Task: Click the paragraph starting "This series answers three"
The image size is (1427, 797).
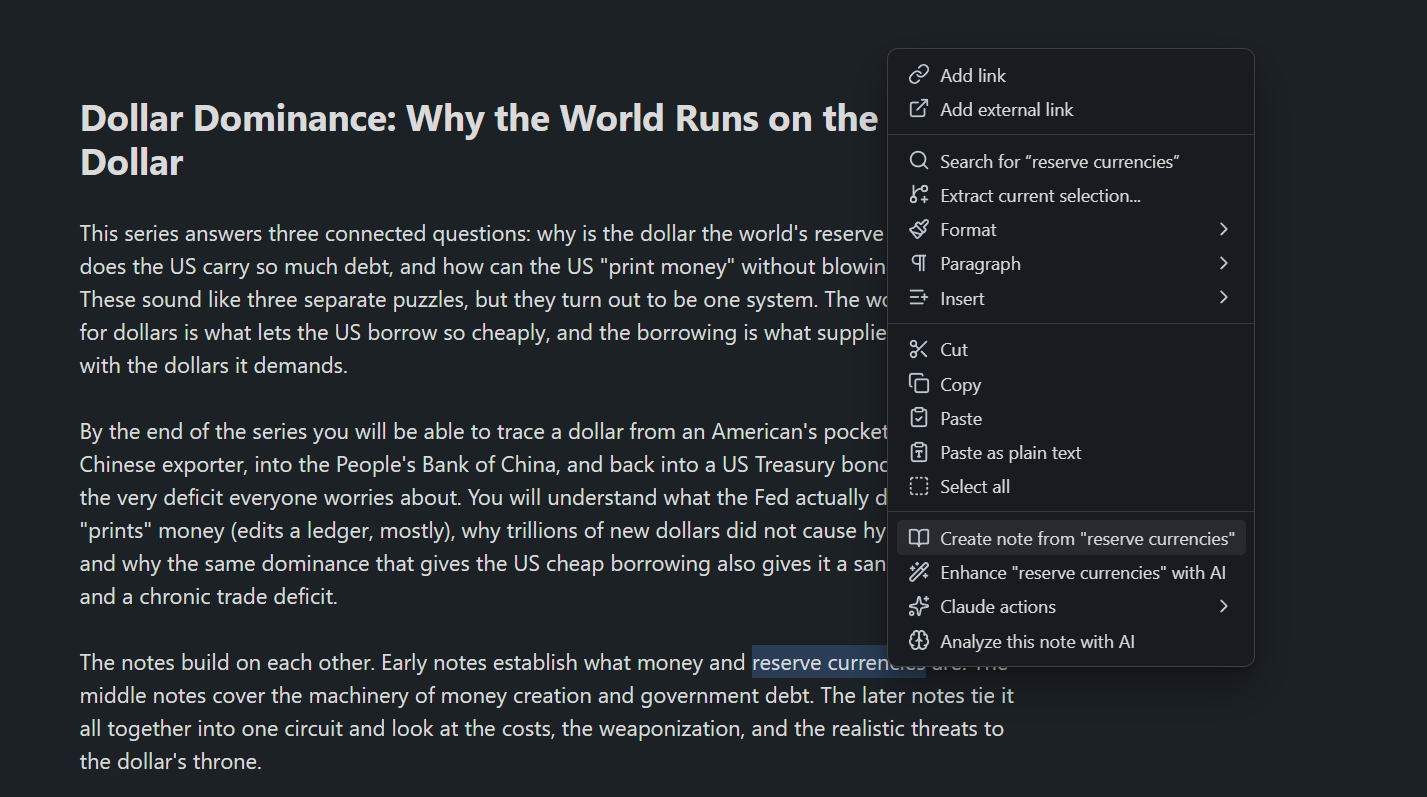Action: click(484, 300)
